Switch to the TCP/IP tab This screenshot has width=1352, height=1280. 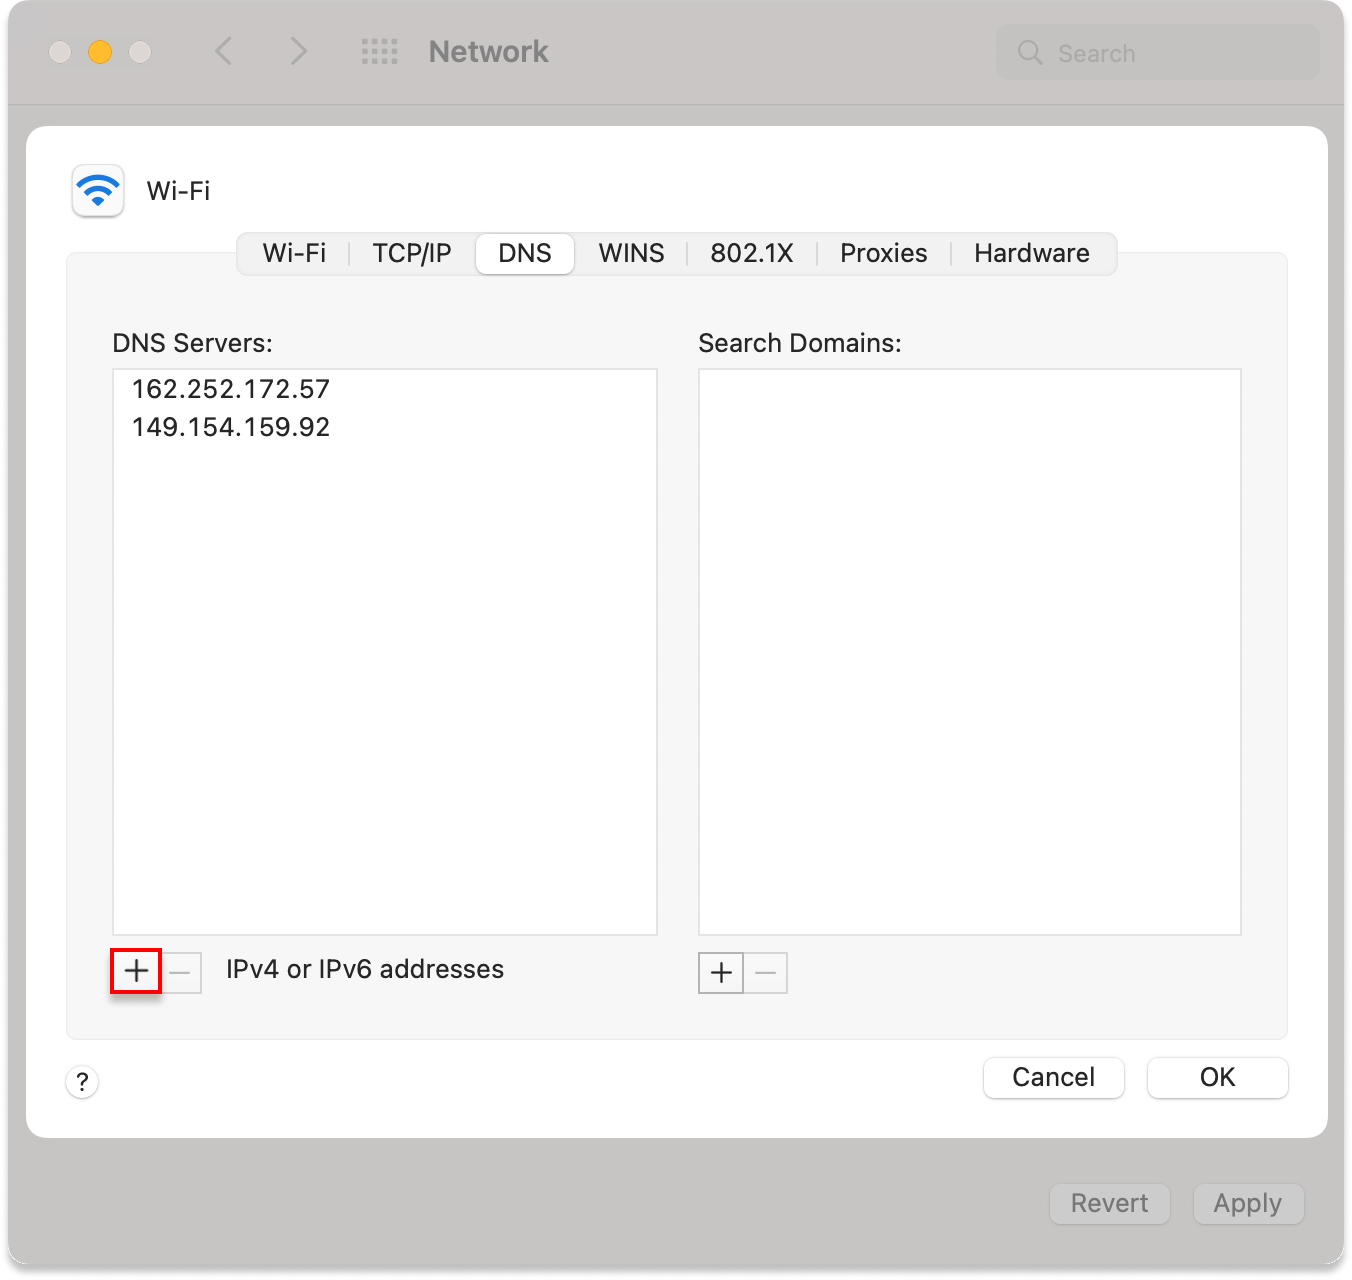(411, 254)
